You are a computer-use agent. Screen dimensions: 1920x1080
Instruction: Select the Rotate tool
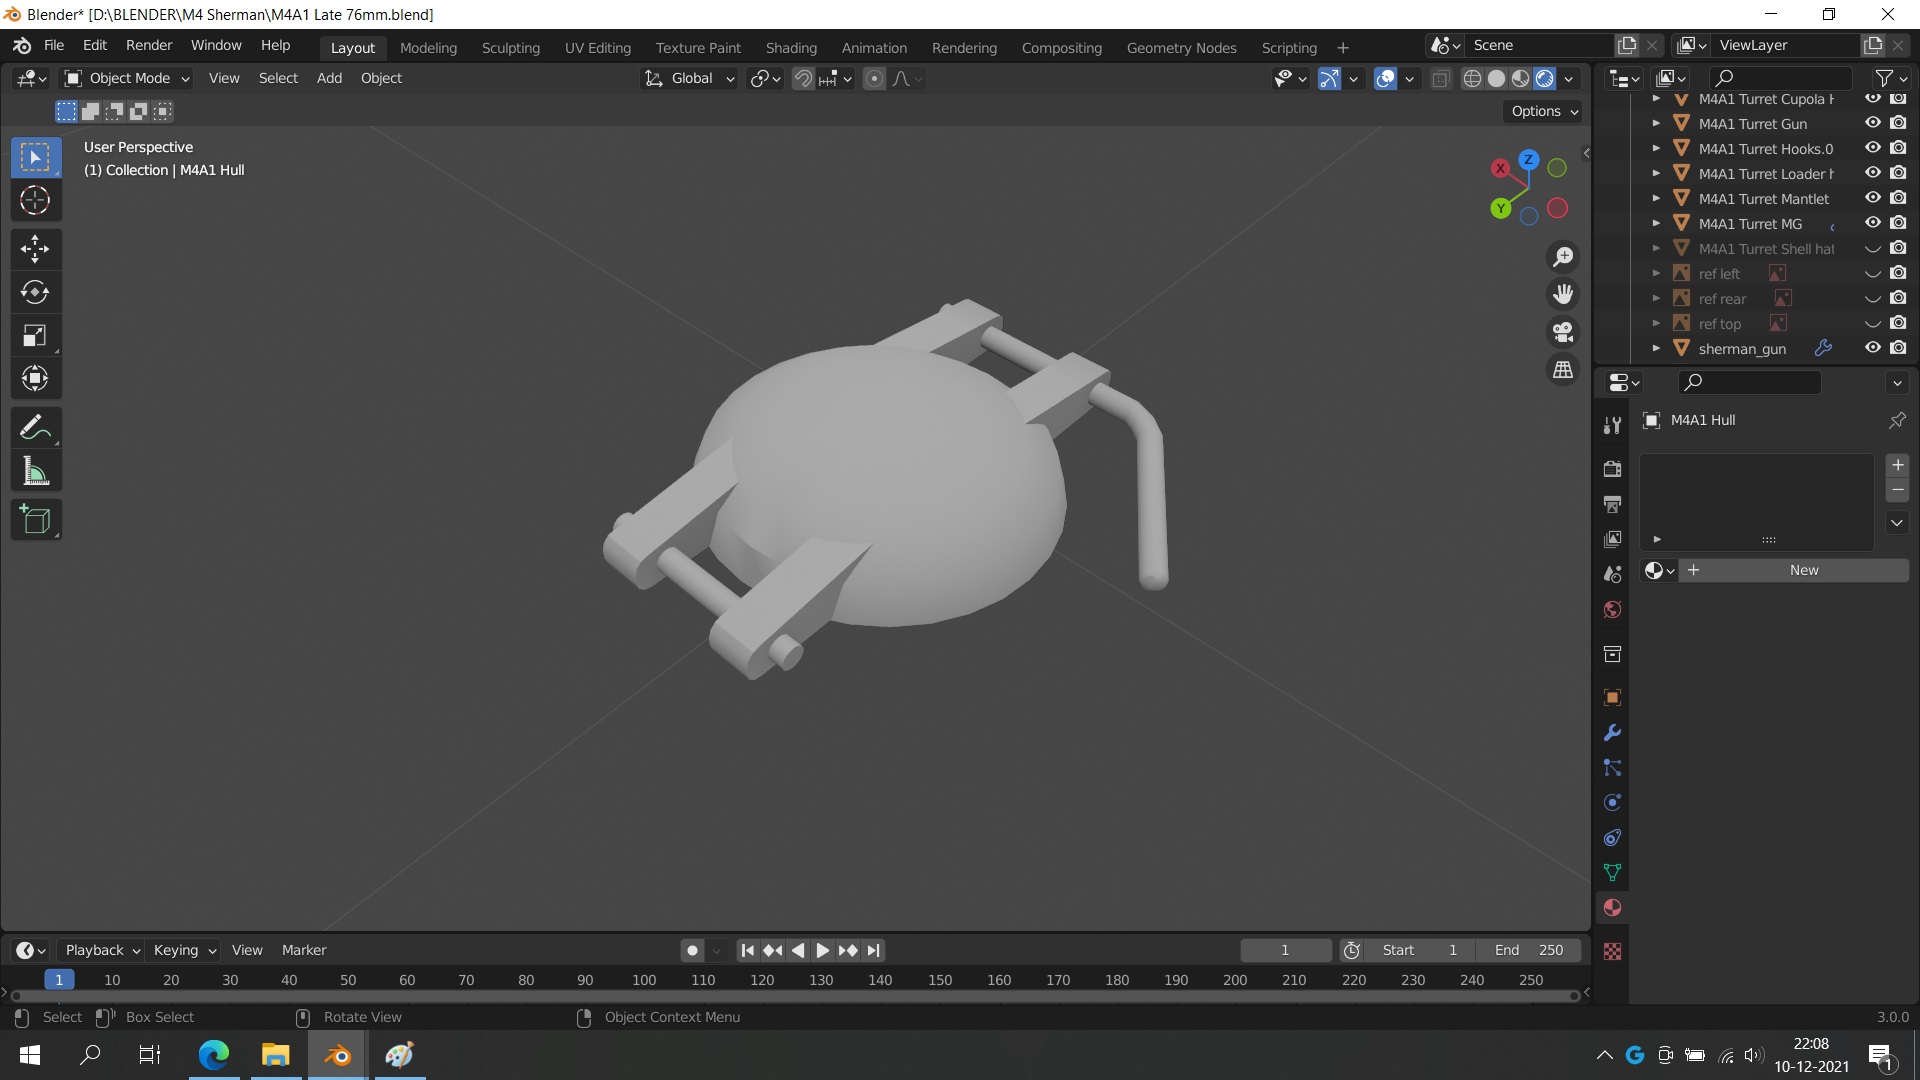(x=35, y=292)
